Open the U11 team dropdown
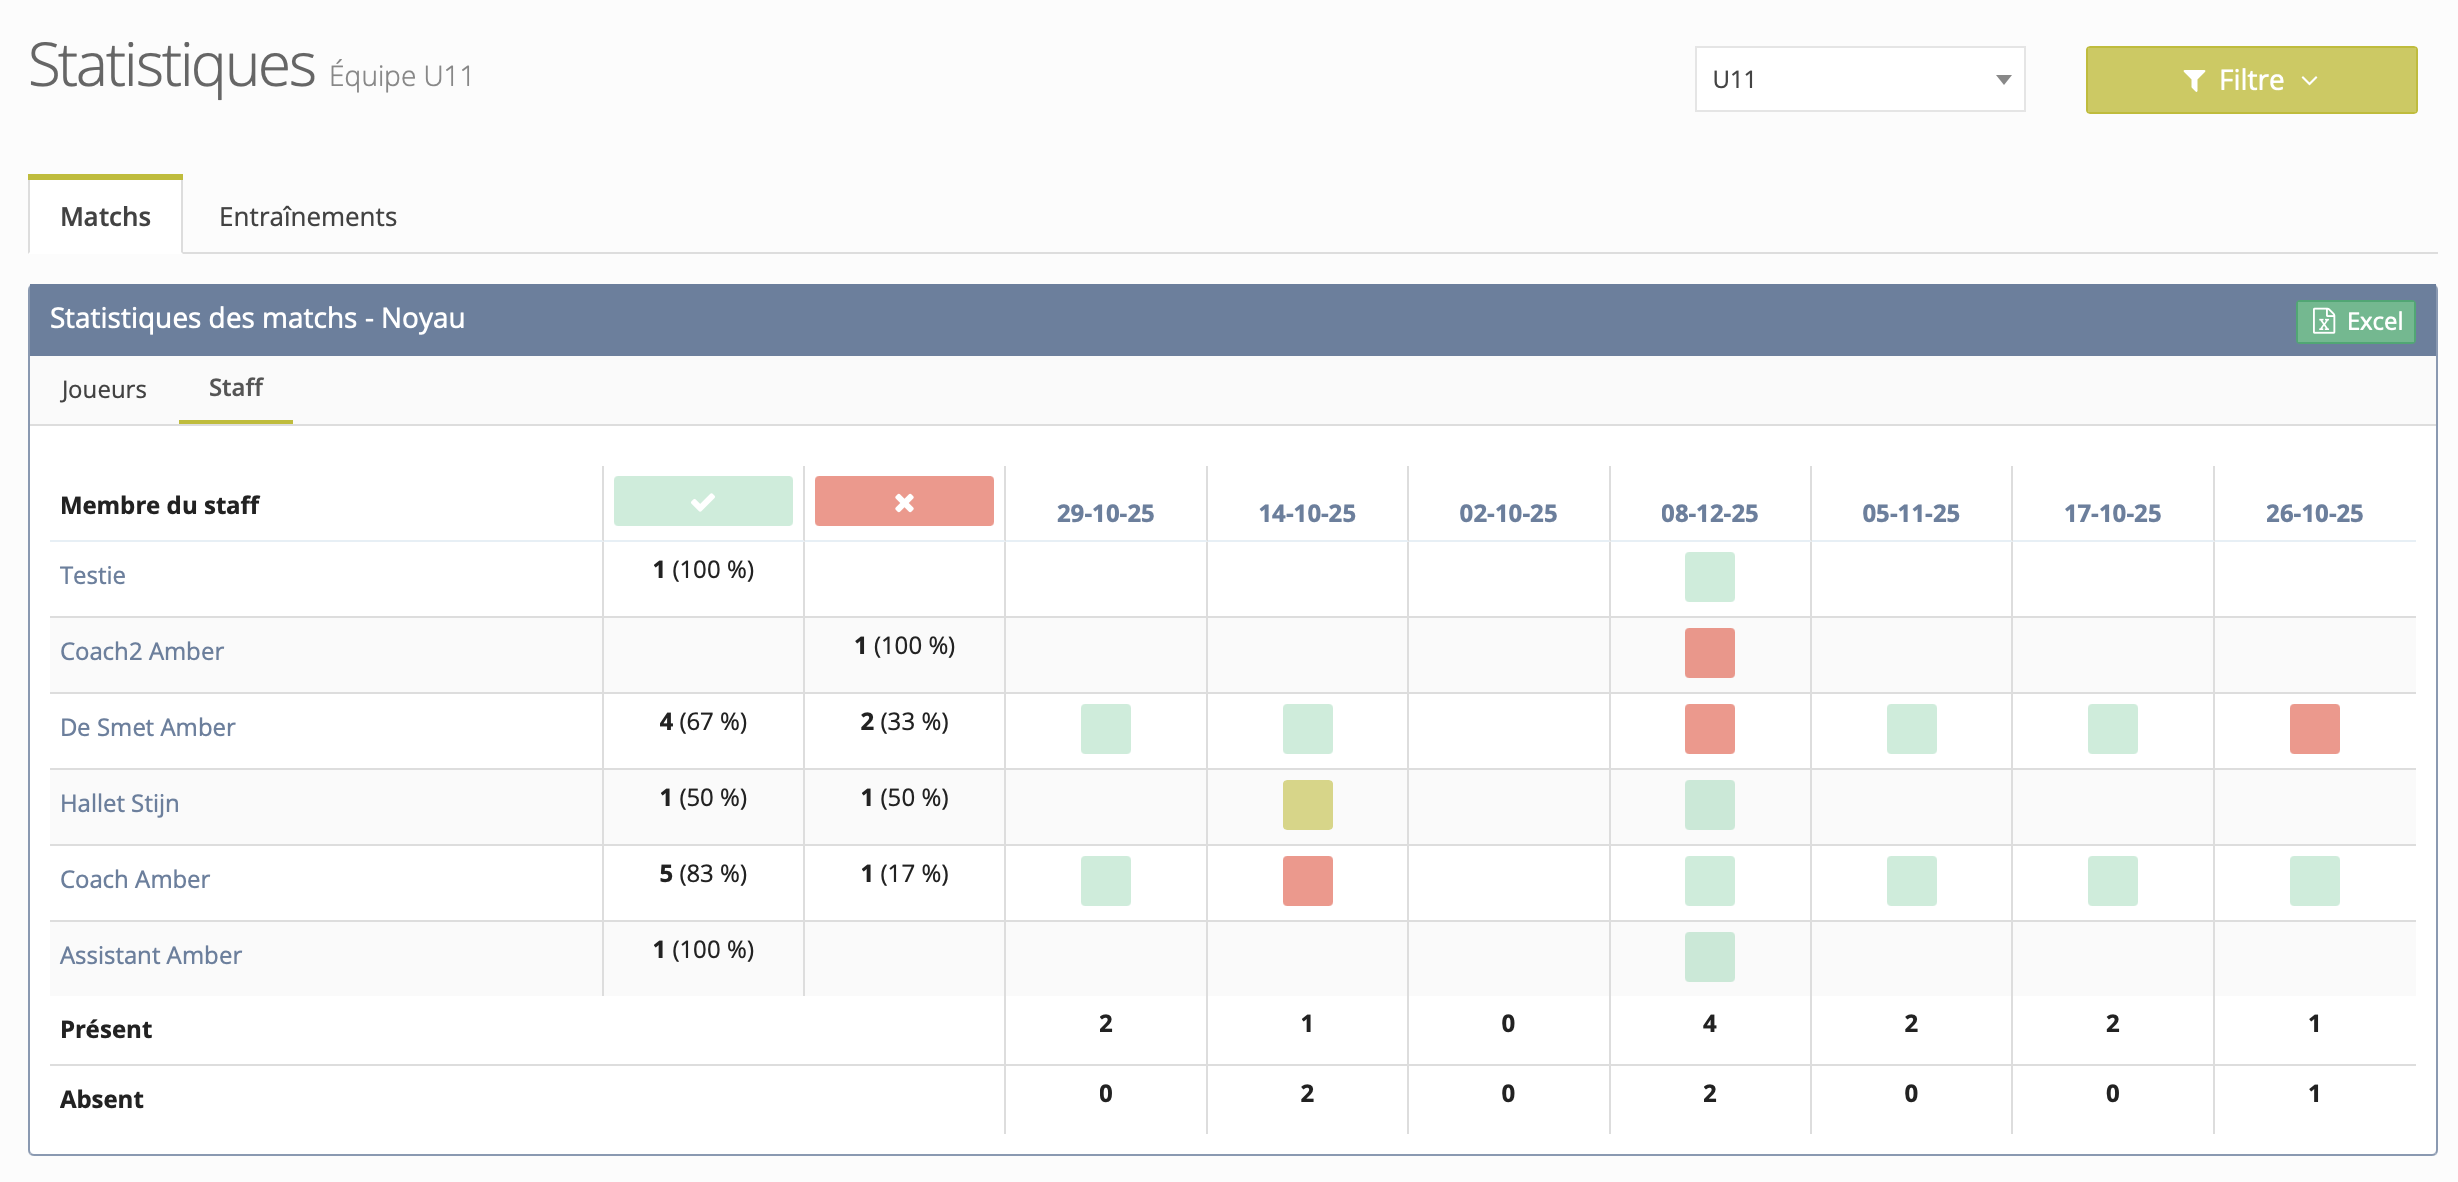Screen dimensions: 2458x1182 pyautogui.click(x=1859, y=79)
